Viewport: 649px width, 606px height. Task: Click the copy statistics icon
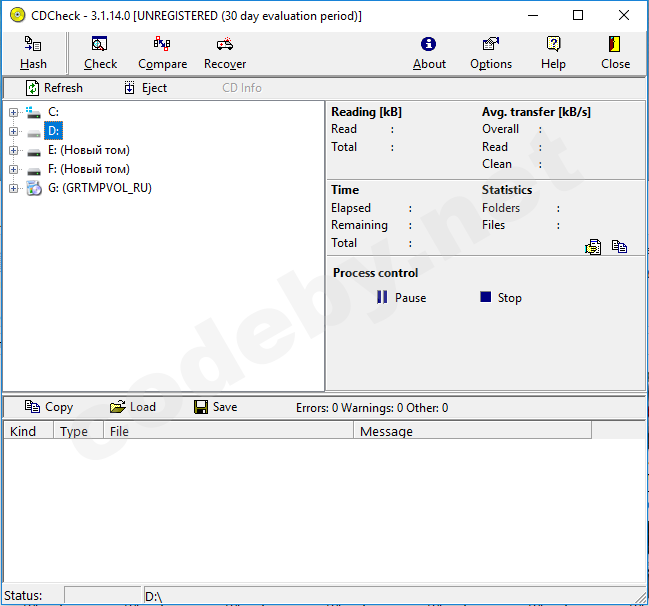pyautogui.click(x=619, y=246)
